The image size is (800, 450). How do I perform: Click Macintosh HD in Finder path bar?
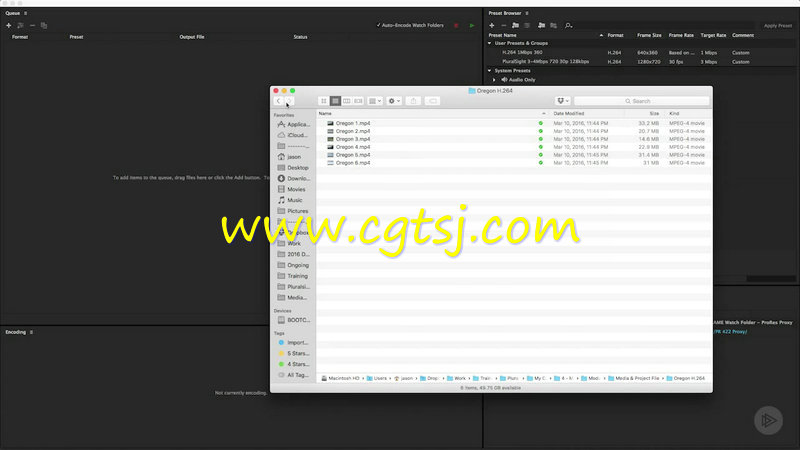[x=340, y=379]
